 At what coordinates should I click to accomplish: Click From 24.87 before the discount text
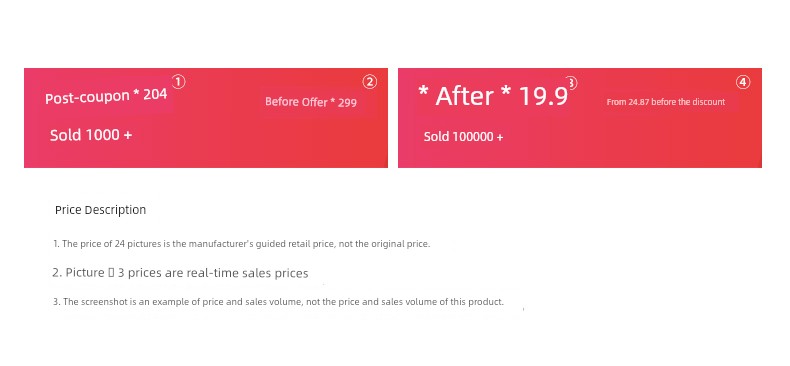click(666, 102)
